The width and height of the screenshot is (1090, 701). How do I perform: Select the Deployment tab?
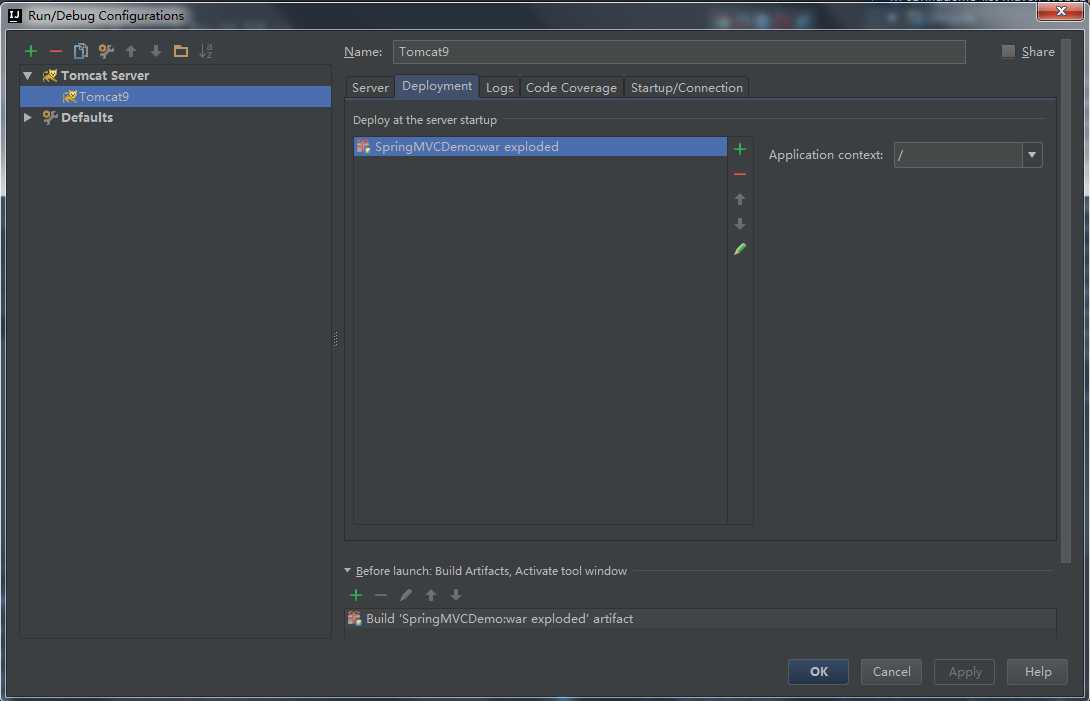tap(437, 86)
